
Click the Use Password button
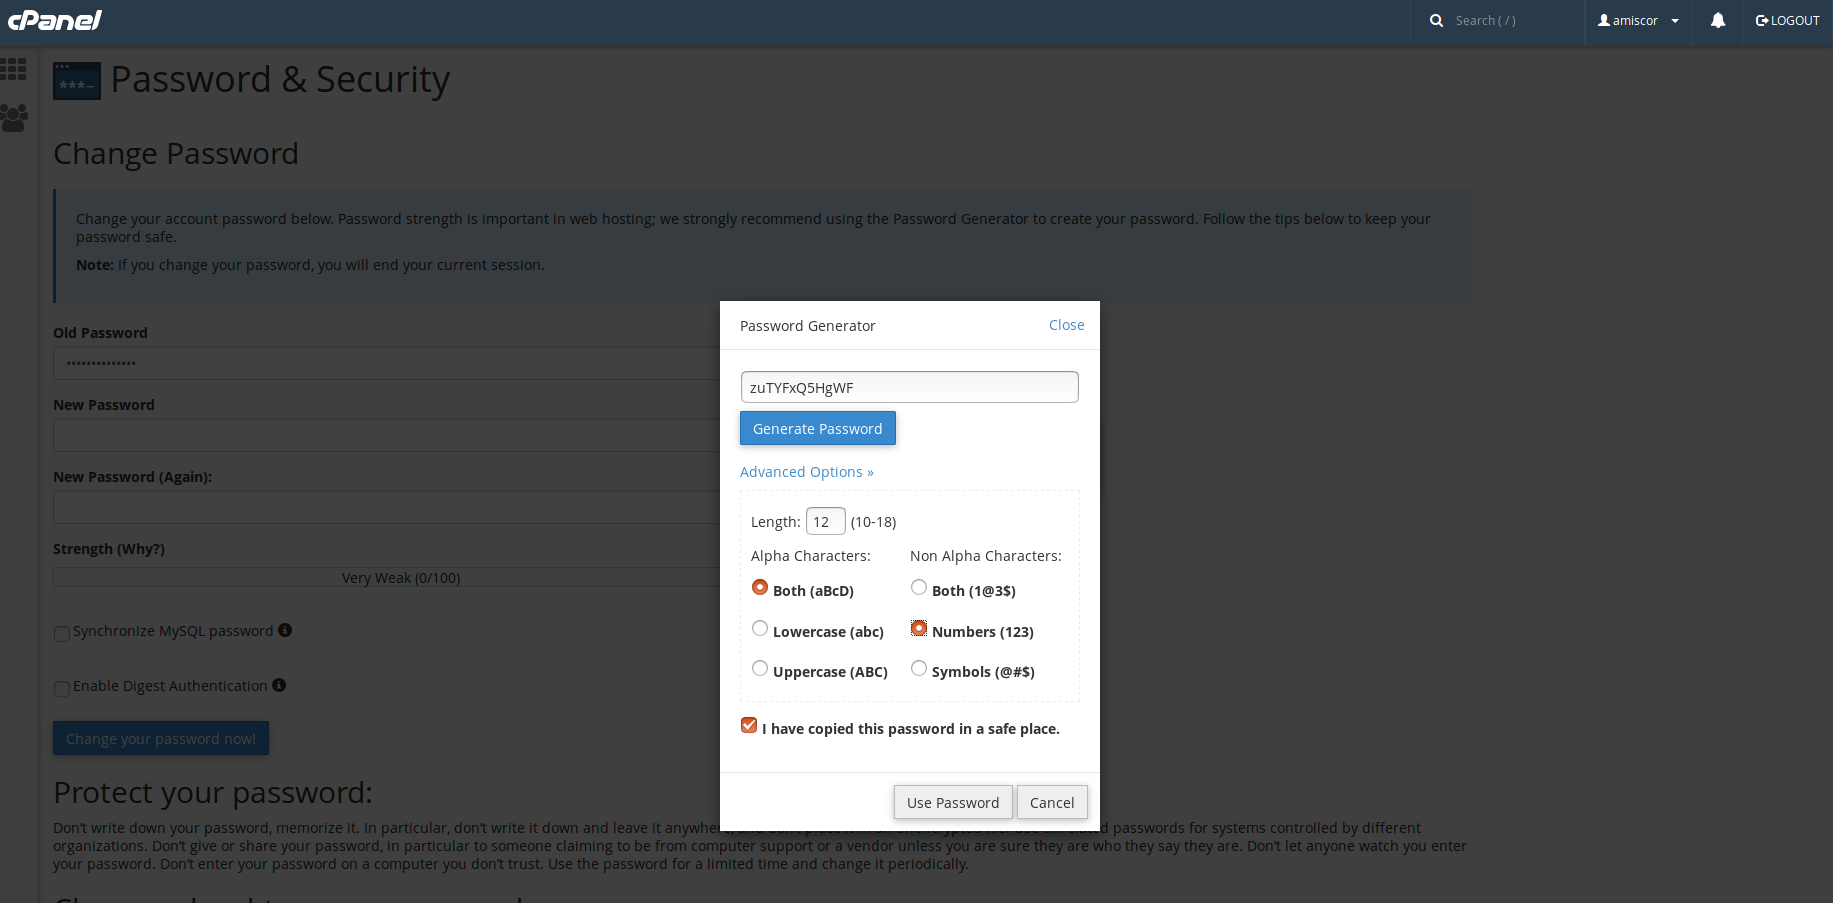tap(953, 802)
